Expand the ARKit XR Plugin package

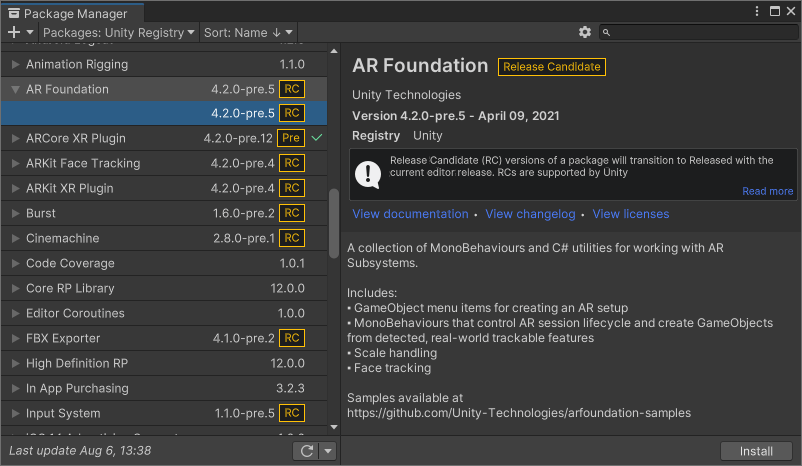15,189
